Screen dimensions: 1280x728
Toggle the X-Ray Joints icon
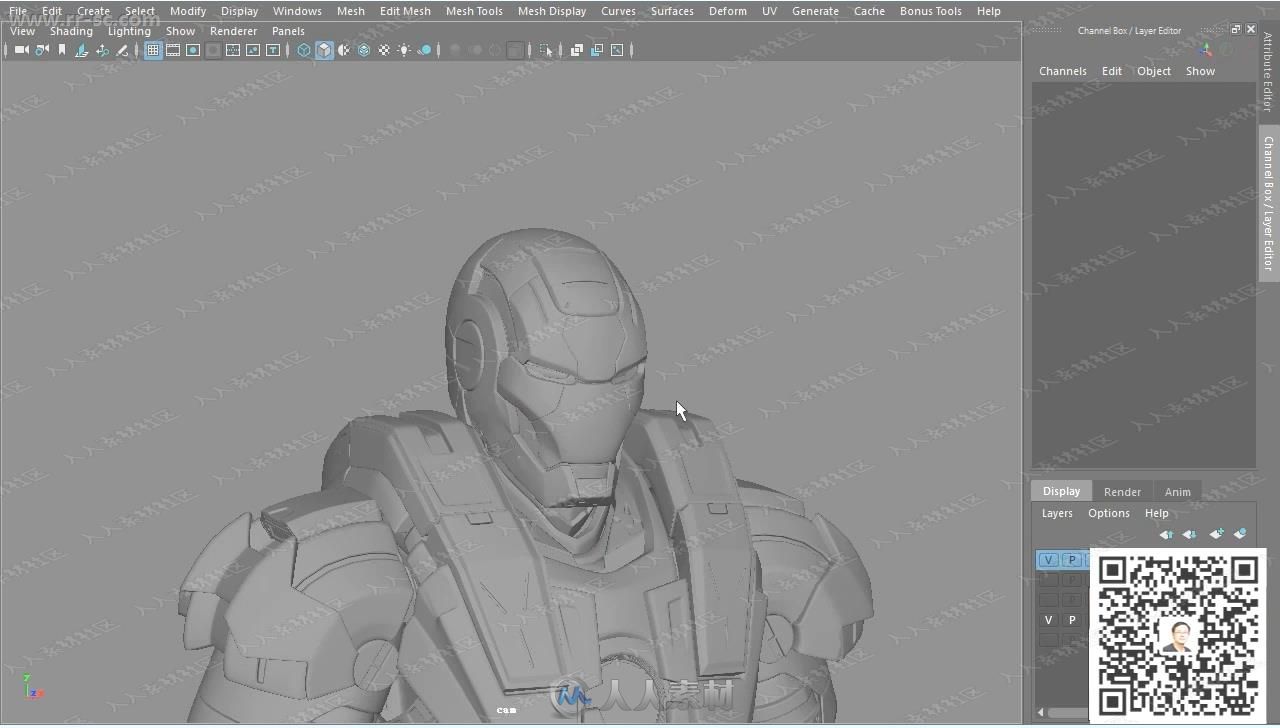(x=617, y=50)
